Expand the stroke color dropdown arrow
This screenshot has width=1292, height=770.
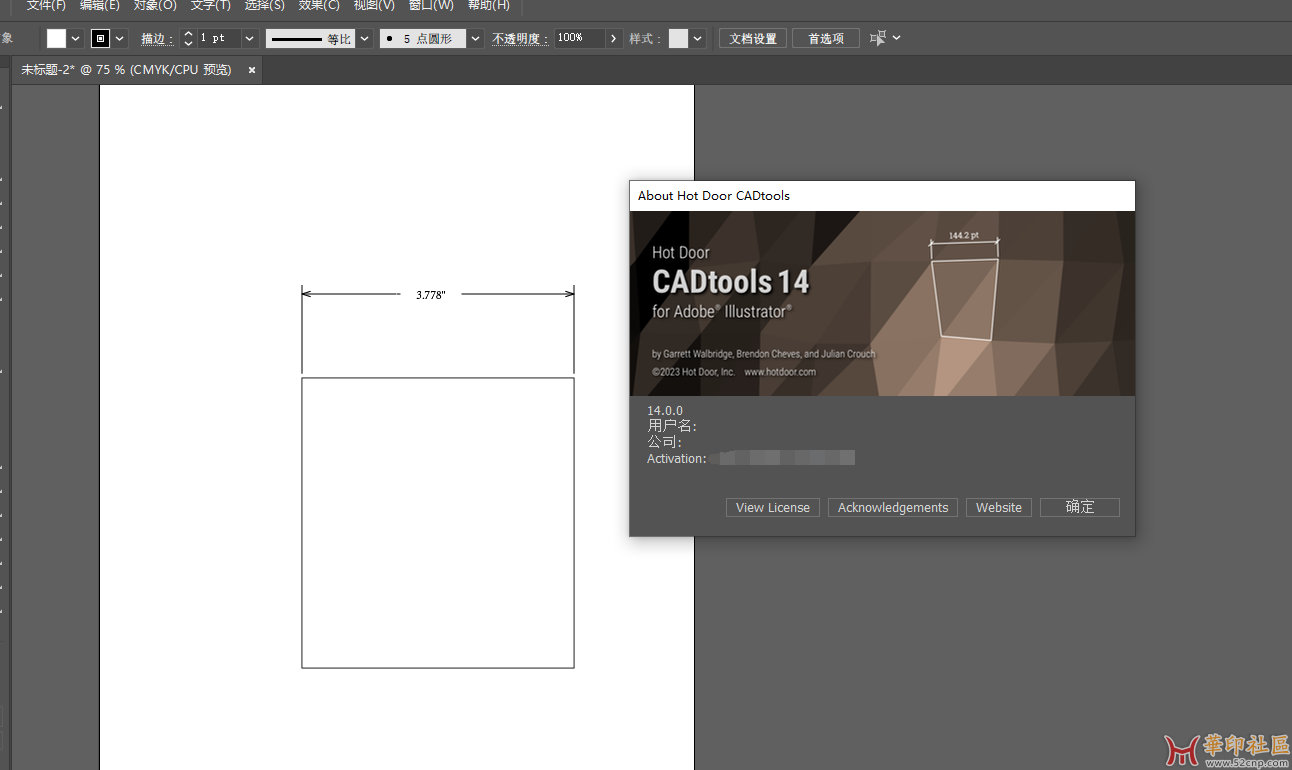point(121,38)
